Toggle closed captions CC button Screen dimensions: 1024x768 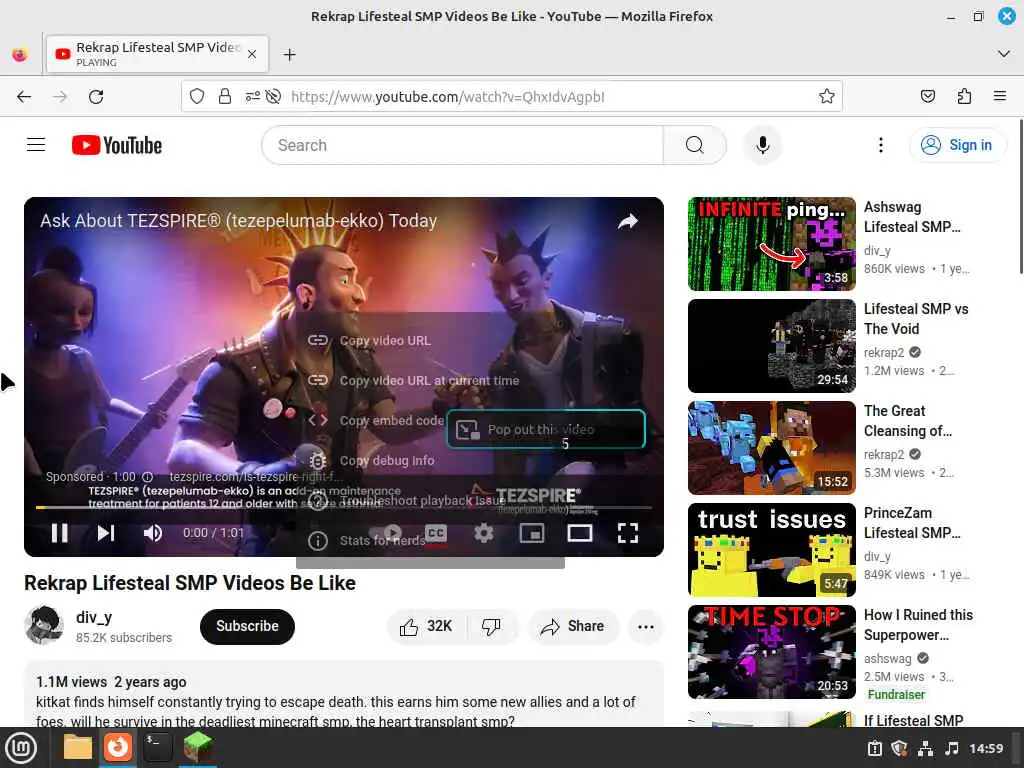pos(436,534)
